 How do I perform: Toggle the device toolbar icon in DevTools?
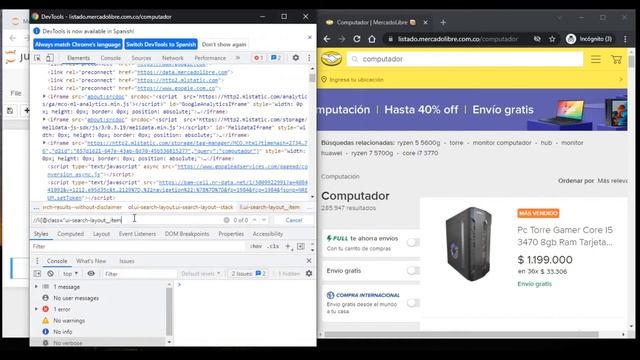pyautogui.click(x=50, y=58)
